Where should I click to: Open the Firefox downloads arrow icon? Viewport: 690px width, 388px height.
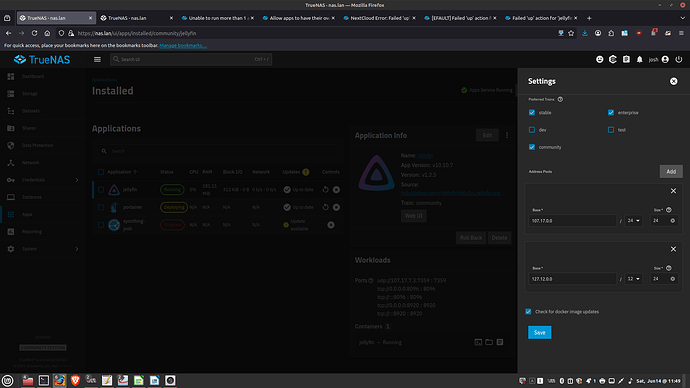[x=584, y=33]
